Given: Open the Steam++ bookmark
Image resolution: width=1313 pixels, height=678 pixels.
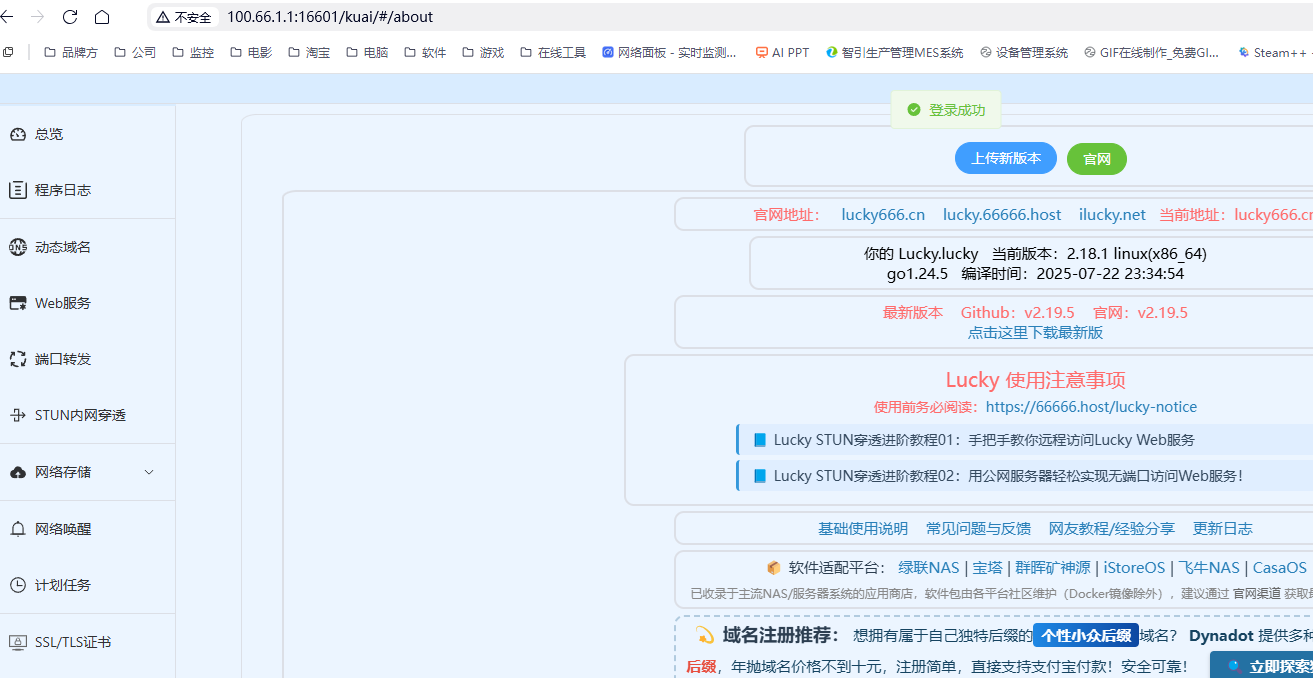Looking at the screenshot, I should pyautogui.click(x=1273, y=53).
